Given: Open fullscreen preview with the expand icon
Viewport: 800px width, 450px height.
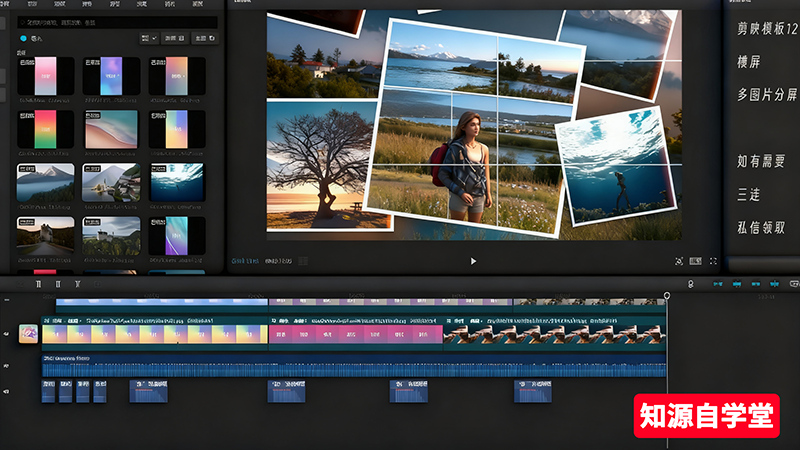Looking at the screenshot, I should pos(713,261).
